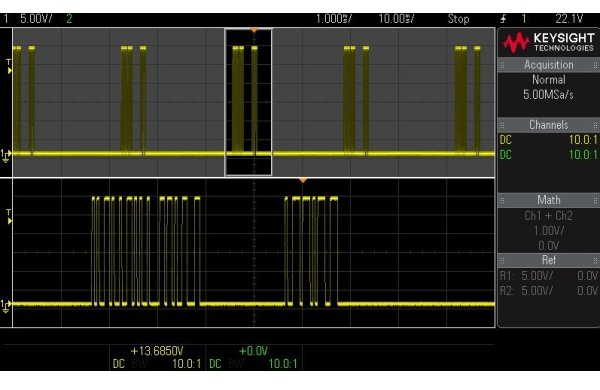Click the R2 reference row
600x390 pixels.
click(548, 291)
